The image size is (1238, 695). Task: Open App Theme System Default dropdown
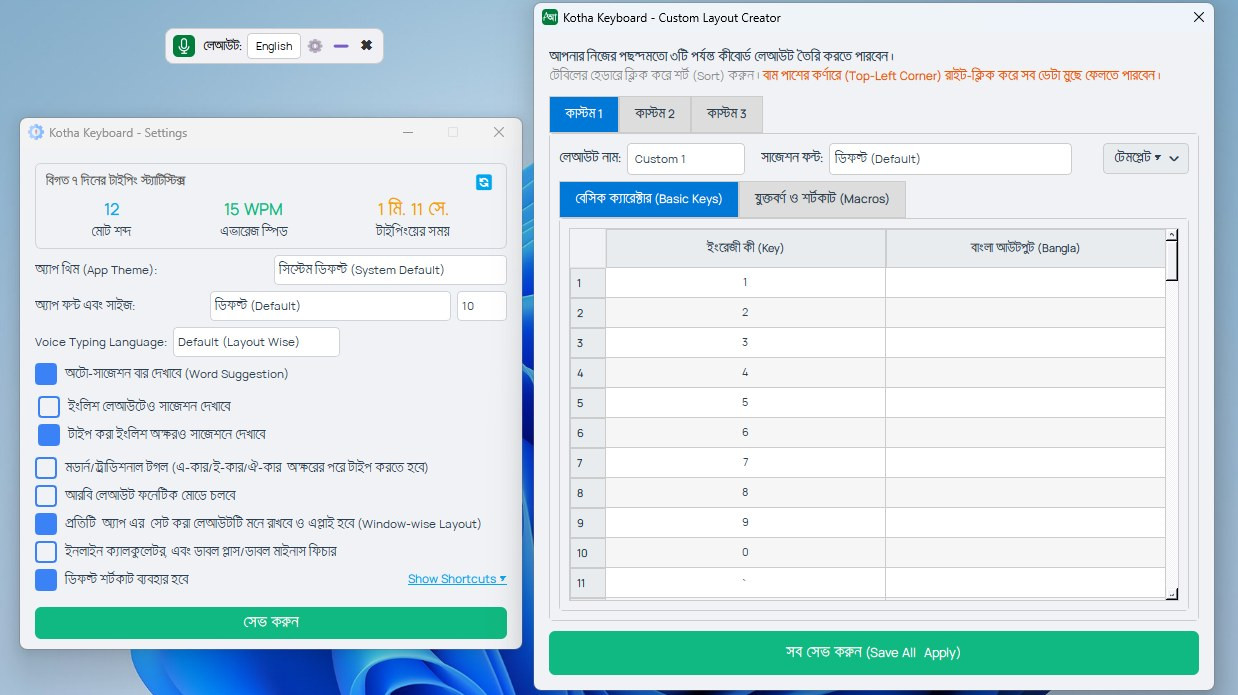tap(390, 270)
